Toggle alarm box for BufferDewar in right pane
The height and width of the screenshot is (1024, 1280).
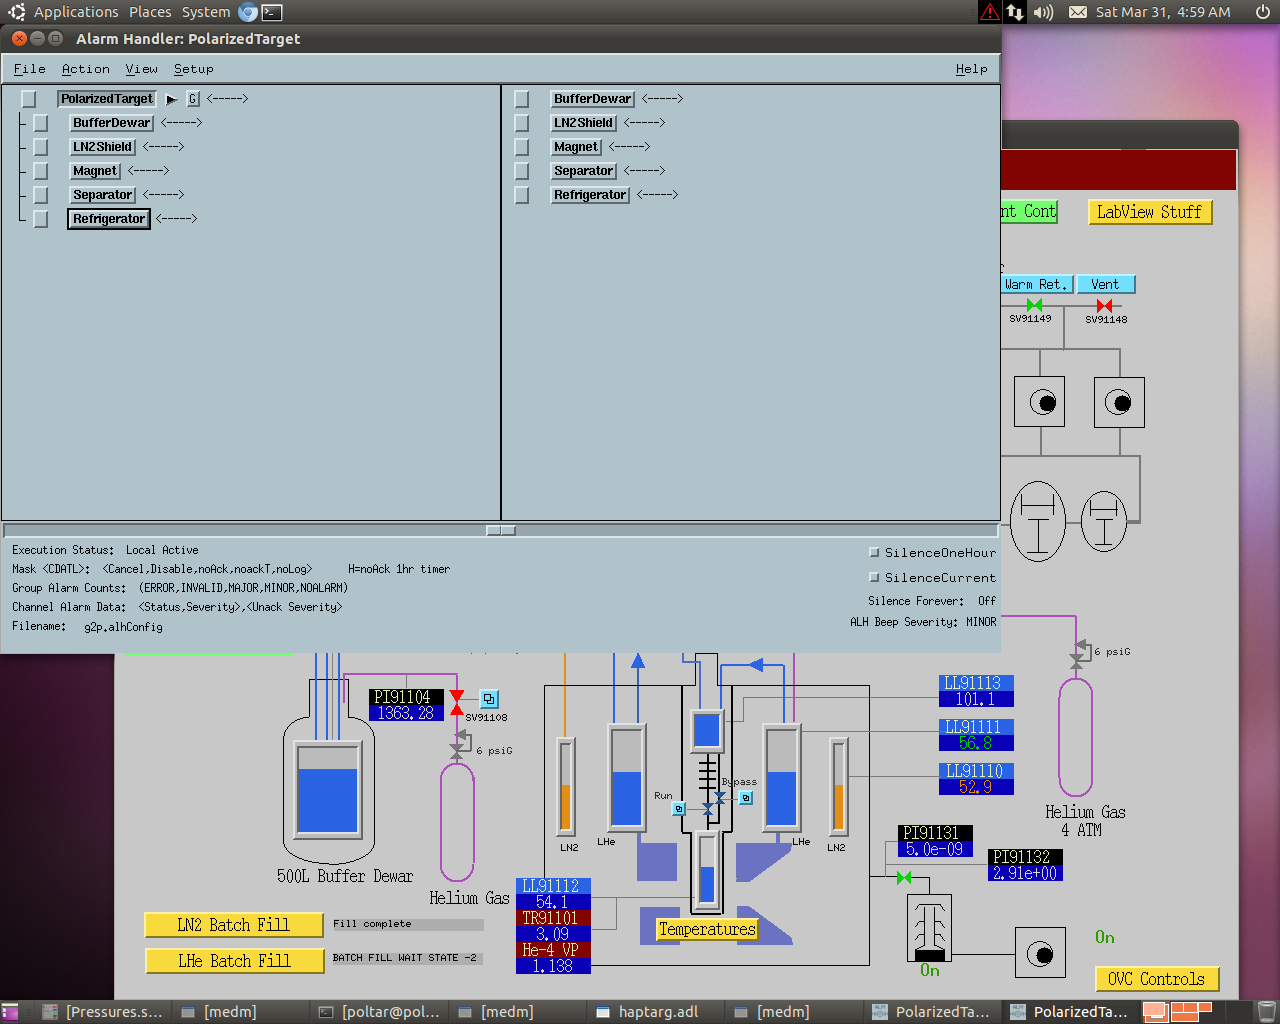(522, 99)
